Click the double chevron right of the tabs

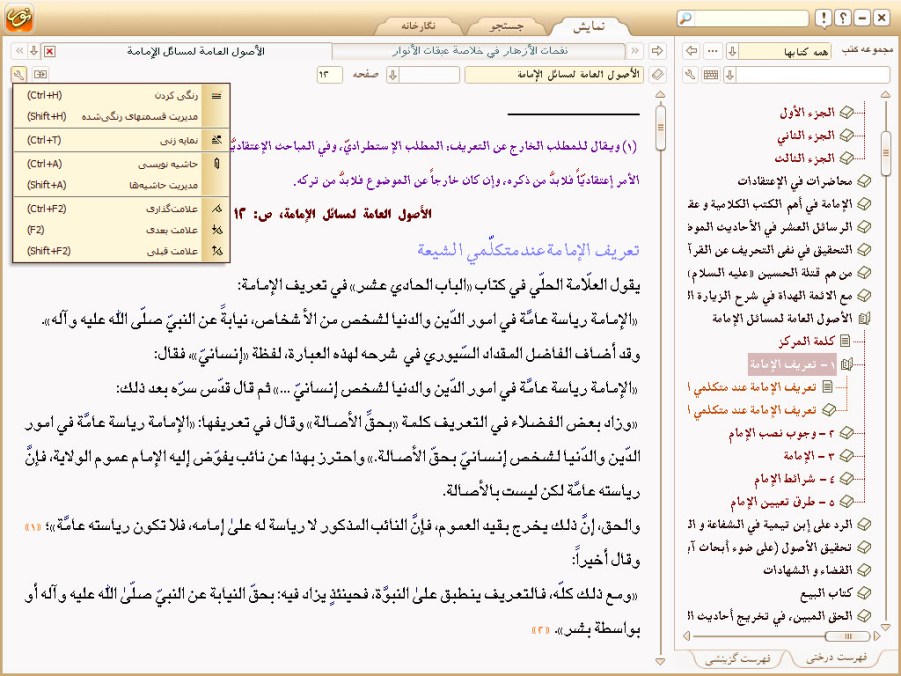click(635, 51)
